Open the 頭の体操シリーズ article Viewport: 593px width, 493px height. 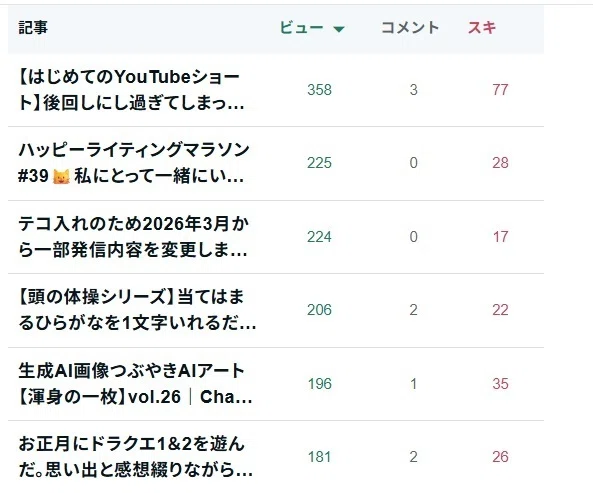click(137, 310)
